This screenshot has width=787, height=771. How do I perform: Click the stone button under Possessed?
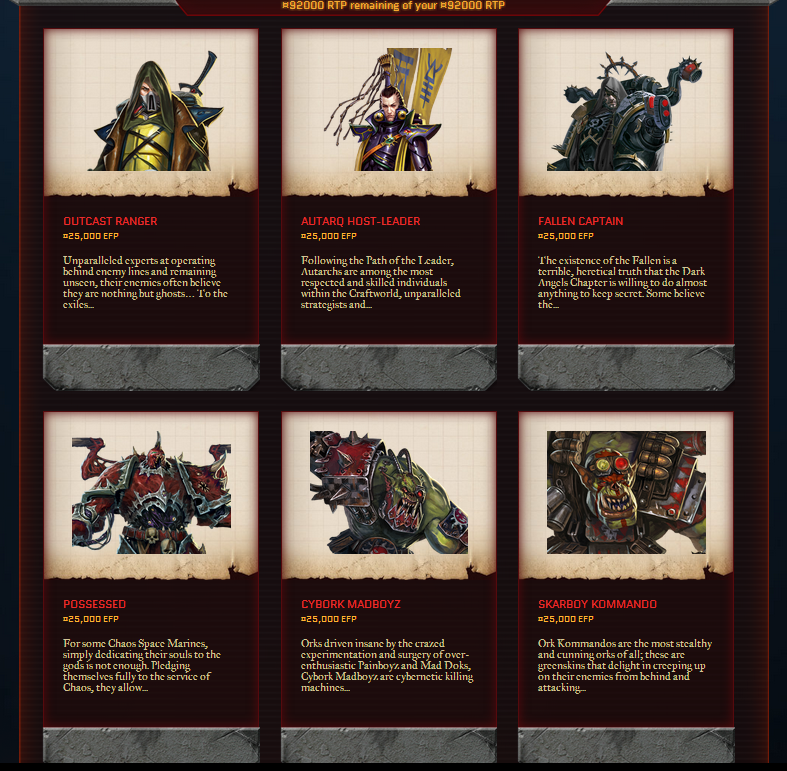[151, 745]
